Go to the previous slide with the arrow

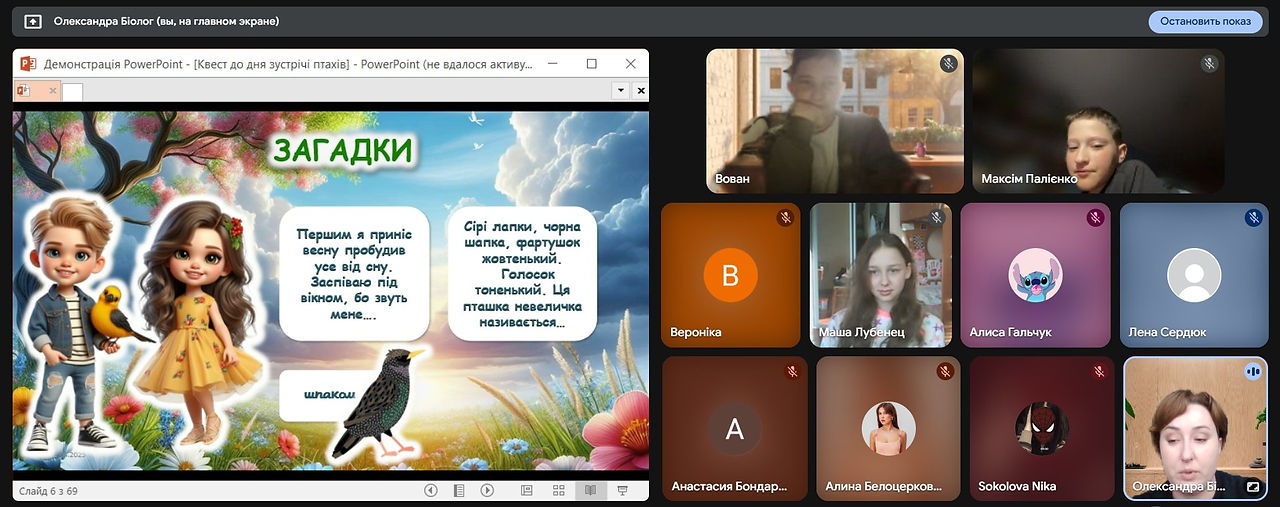[x=431, y=490]
